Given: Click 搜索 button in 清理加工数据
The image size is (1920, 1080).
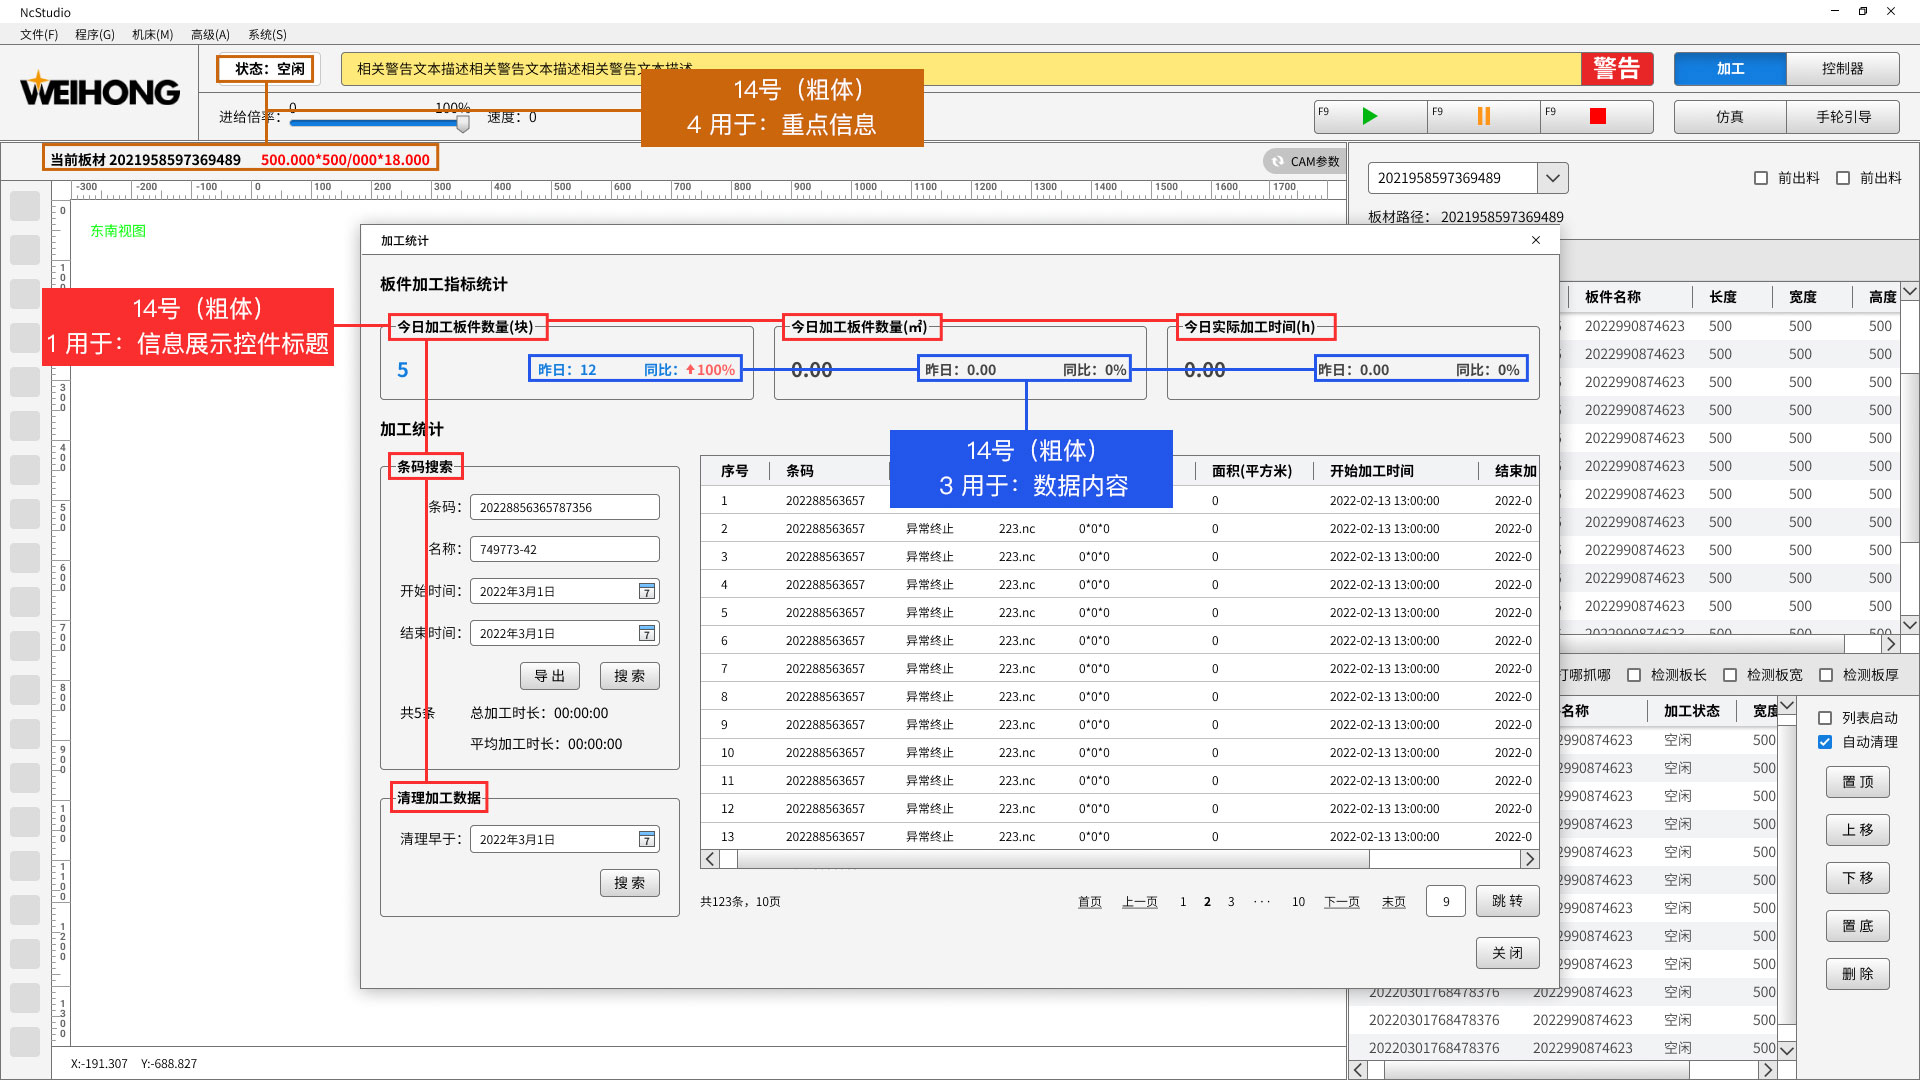Looking at the screenshot, I should coord(630,883).
